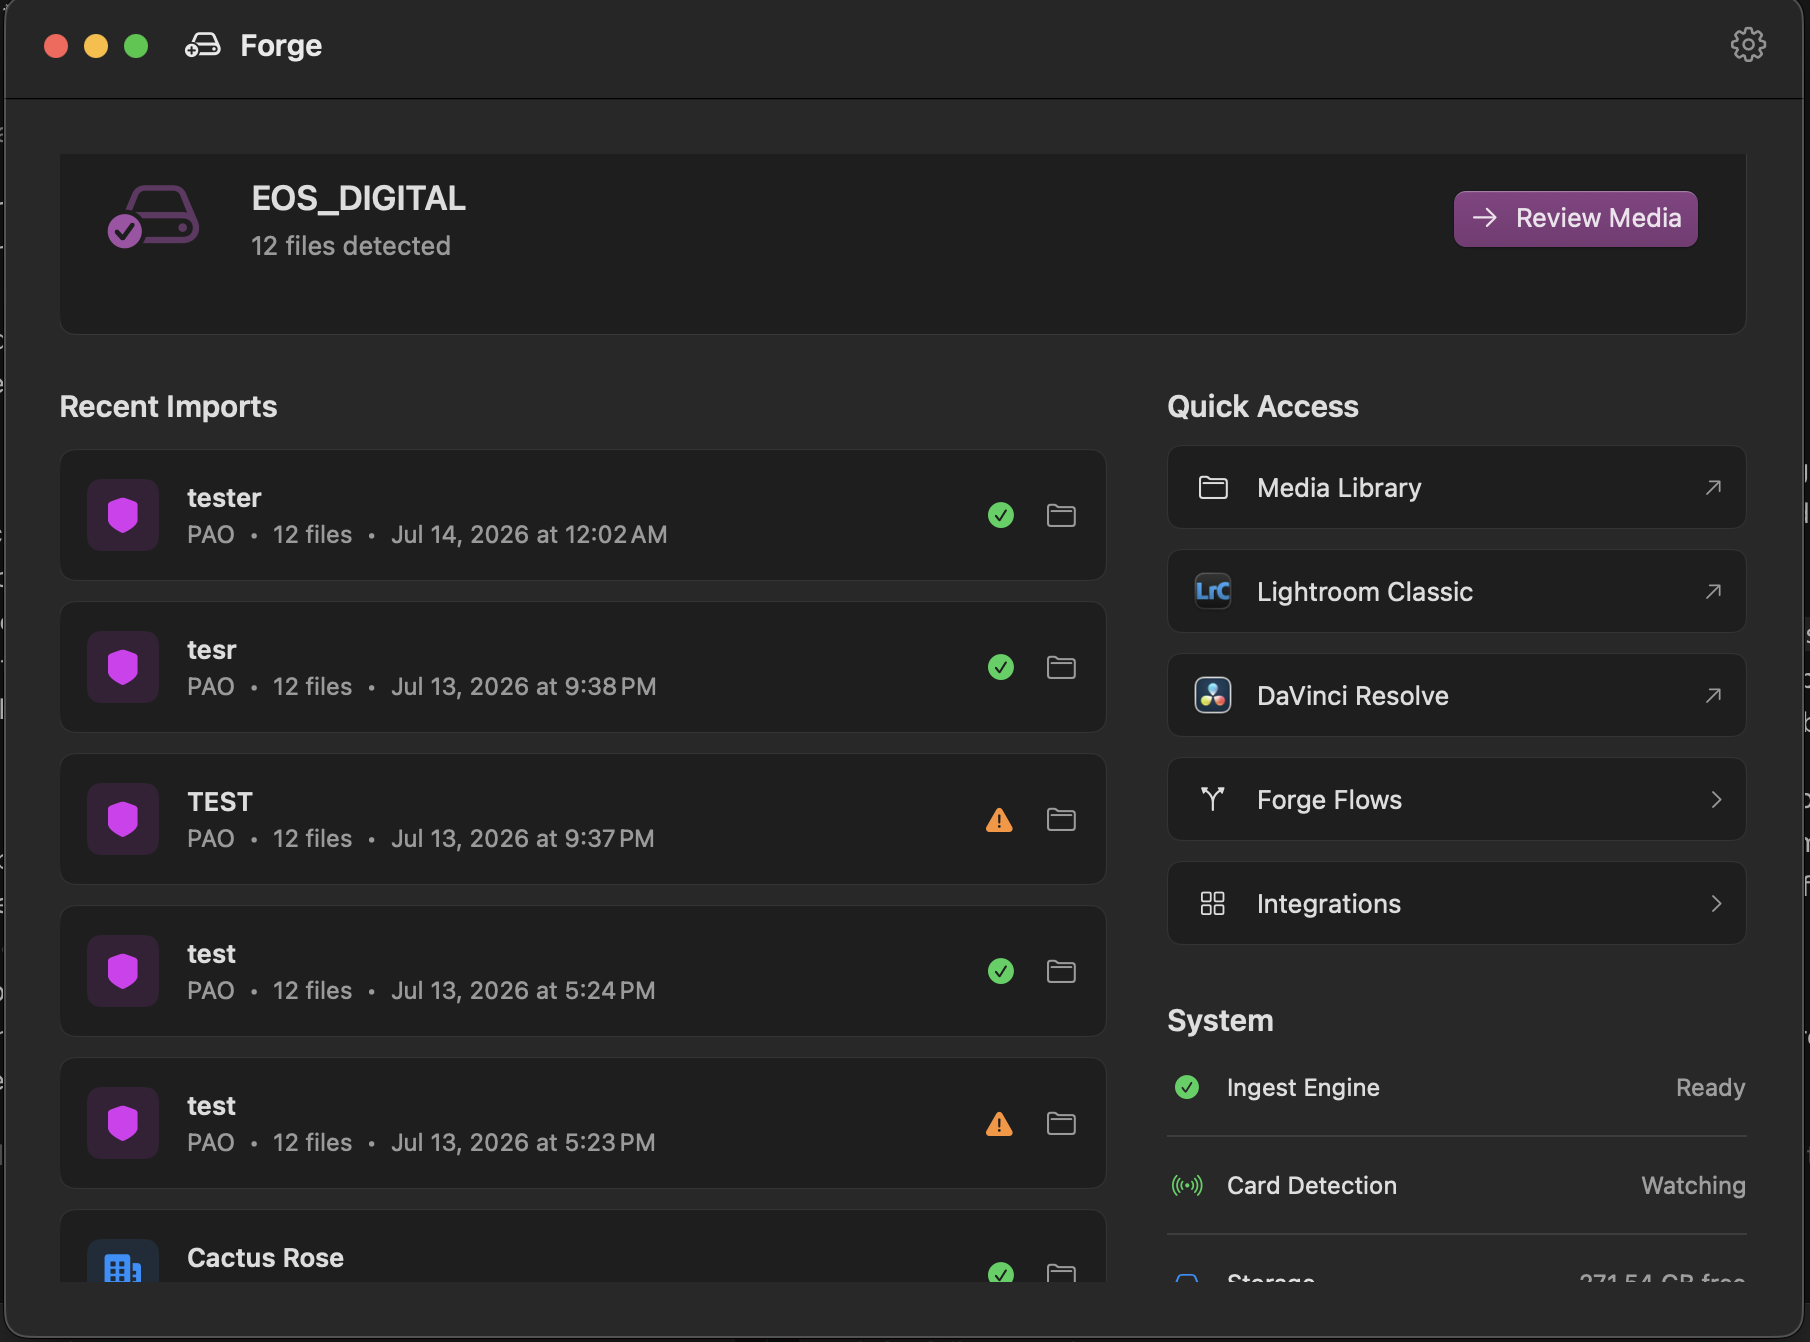Viewport: 1810px width, 1342px height.
Task: Open the folder for the TEST import
Action: (1061, 819)
